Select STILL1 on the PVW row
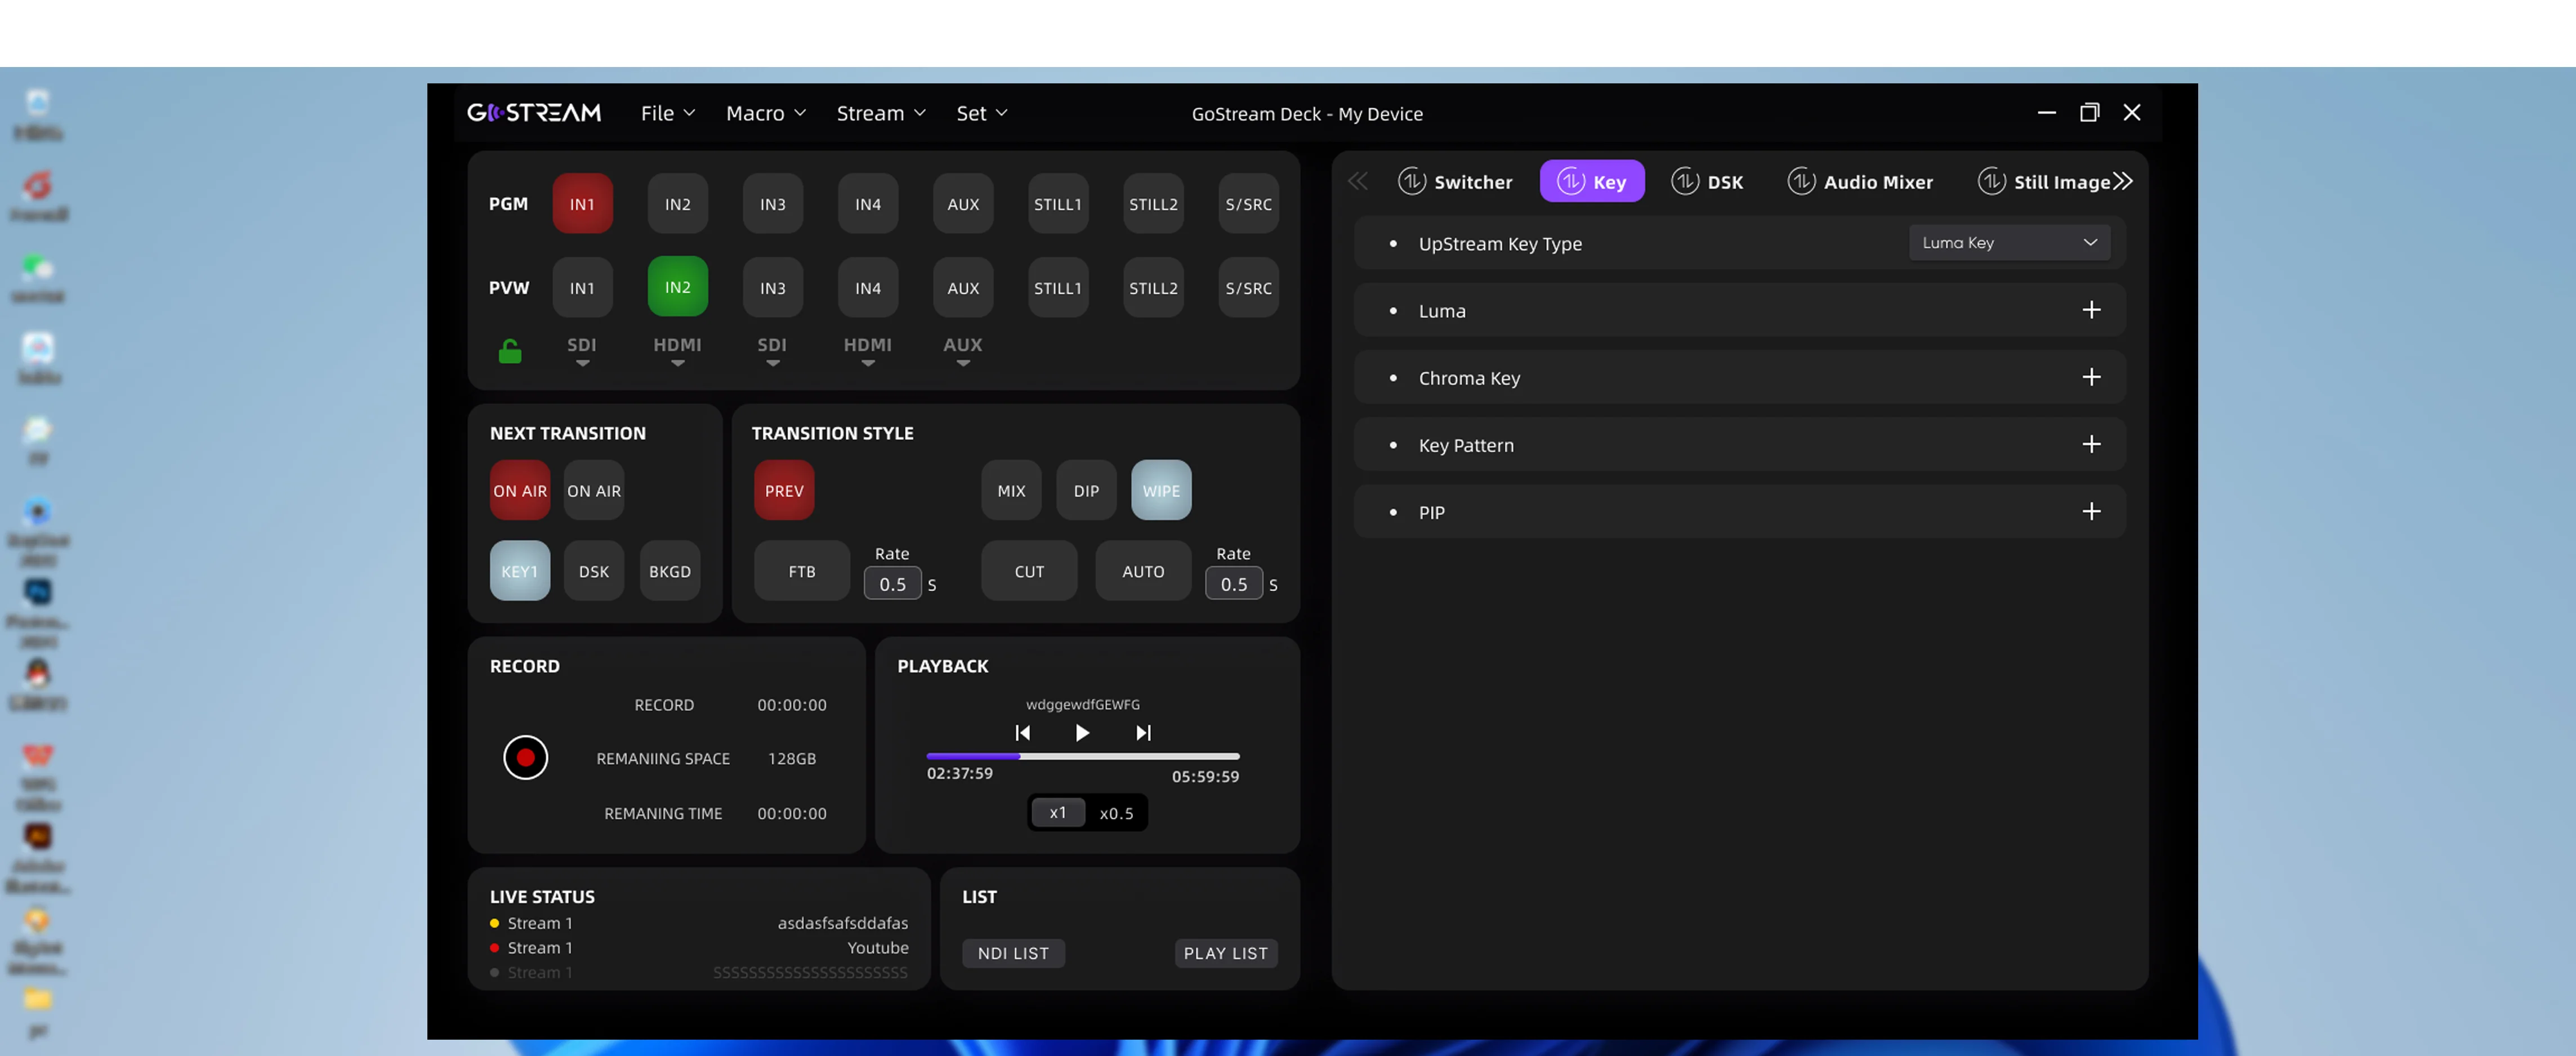The width and height of the screenshot is (2576, 1056). pyautogui.click(x=1058, y=287)
